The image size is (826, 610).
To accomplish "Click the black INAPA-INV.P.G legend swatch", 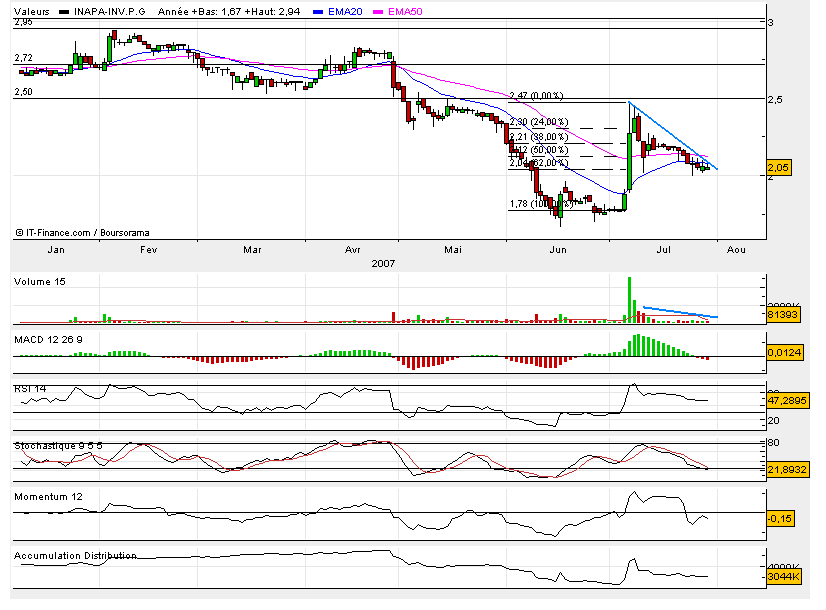I will pyautogui.click(x=65, y=11).
